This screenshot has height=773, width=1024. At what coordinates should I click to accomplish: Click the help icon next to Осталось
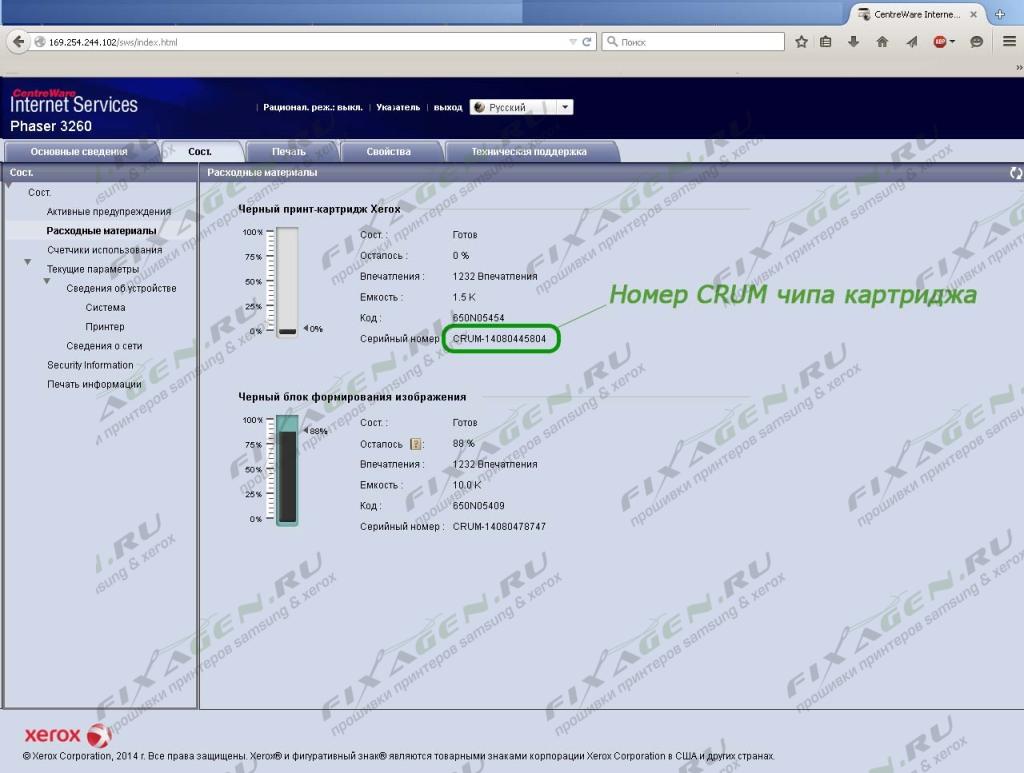(x=416, y=444)
